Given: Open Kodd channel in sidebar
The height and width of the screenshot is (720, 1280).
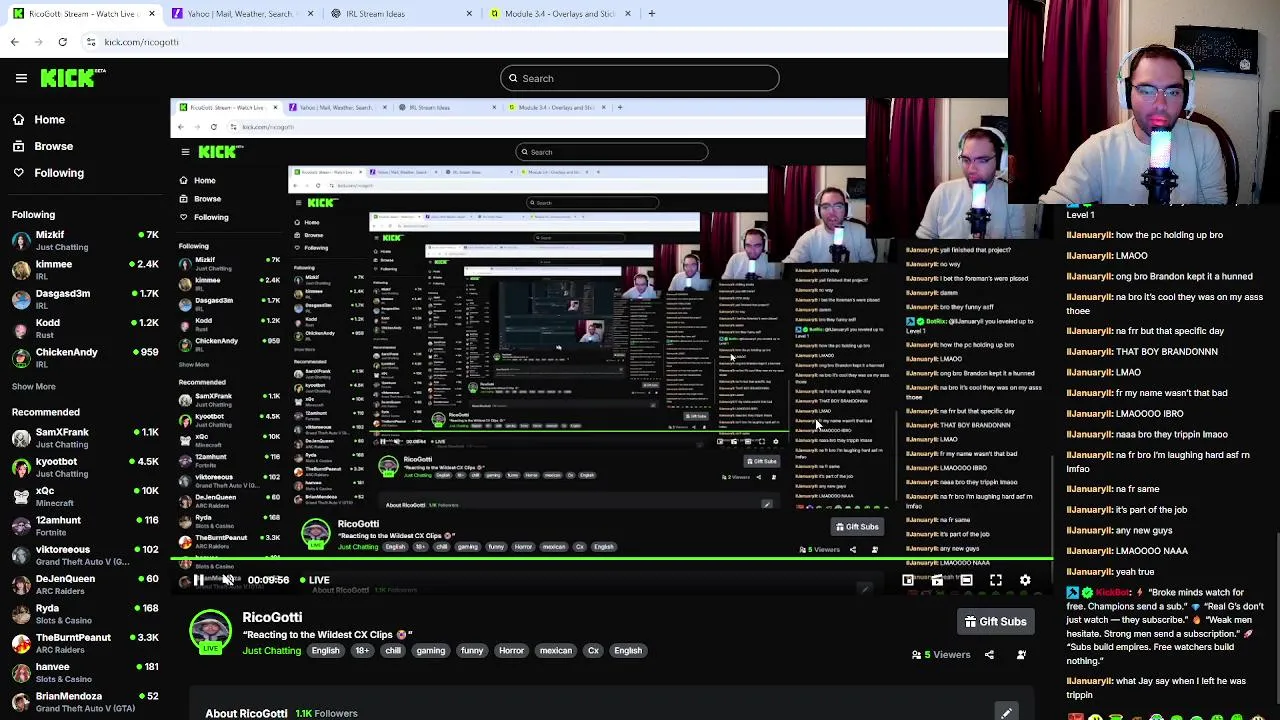Looking at the screenshot, I should [x=84, y=327].
